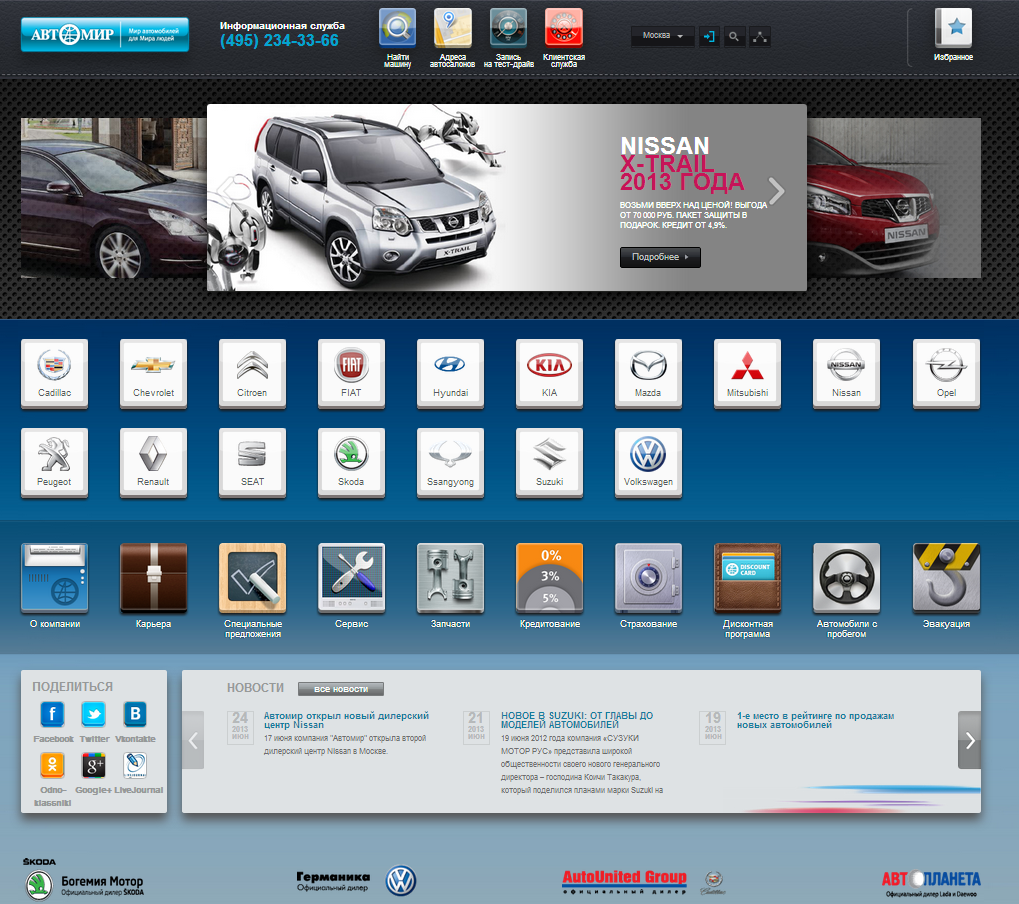Select the Renault brand tile
The width and height of the screenshot is (1019, 904).
pyautogui.click(x=153, y=463)
